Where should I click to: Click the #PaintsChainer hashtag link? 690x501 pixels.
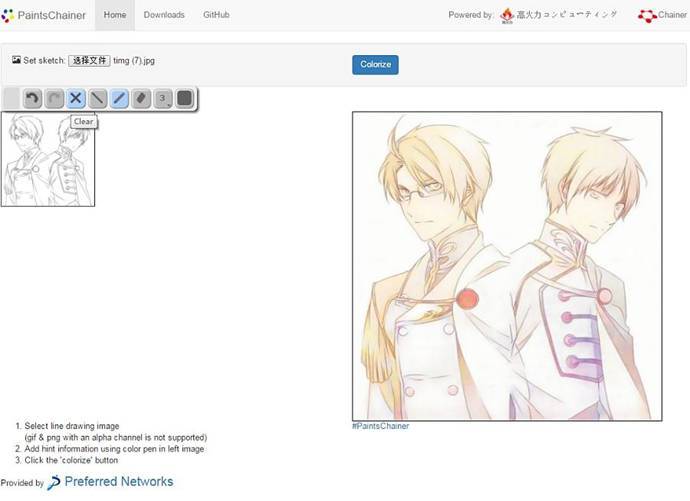[x=380, y=426]
